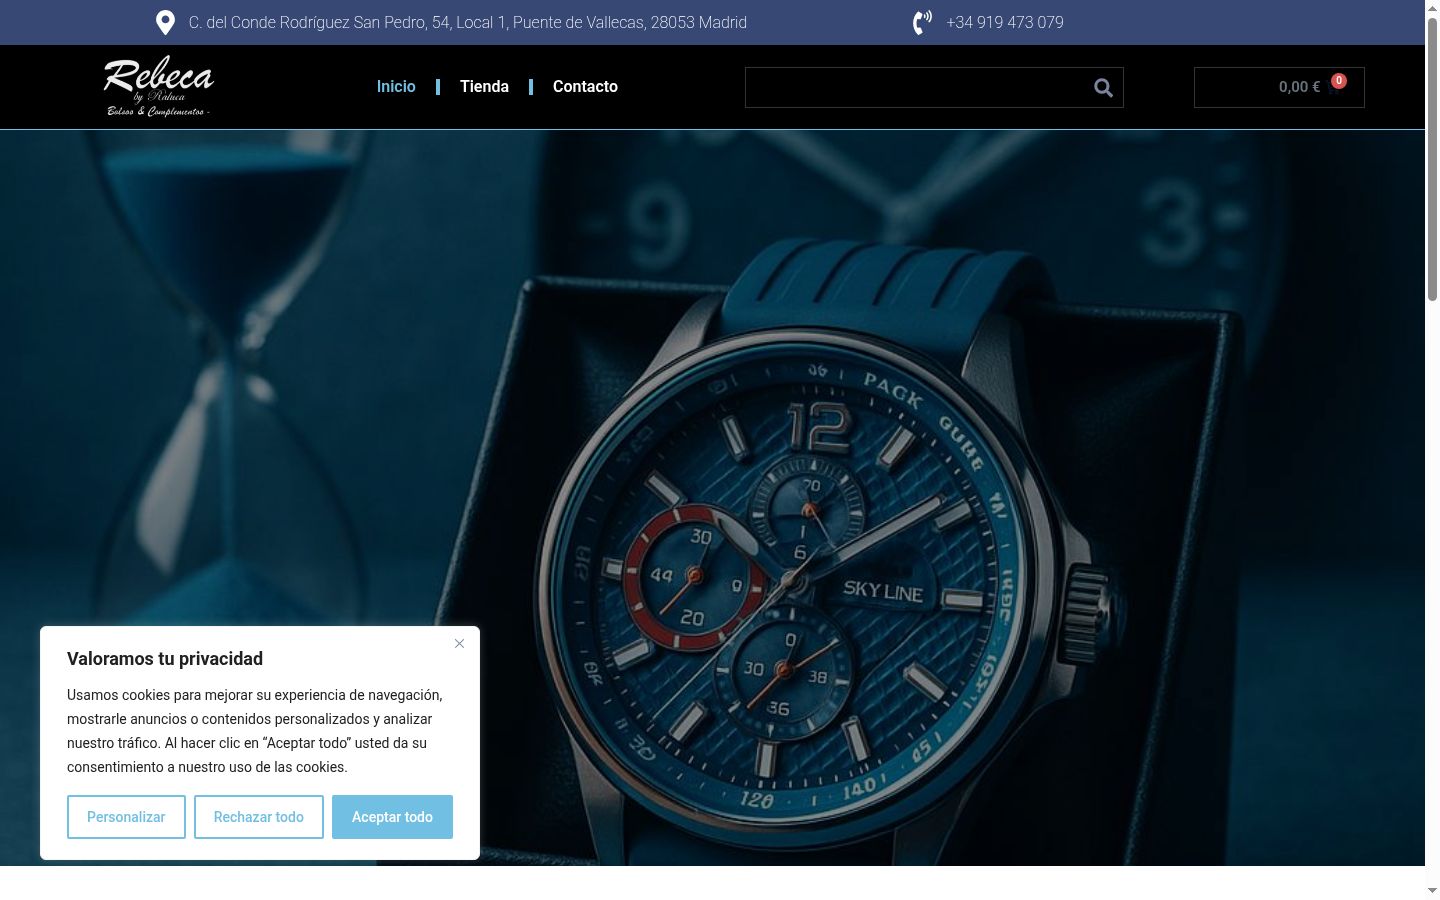Click the Aceptar todo button
1440x900 pixels.
pos(392,817)
